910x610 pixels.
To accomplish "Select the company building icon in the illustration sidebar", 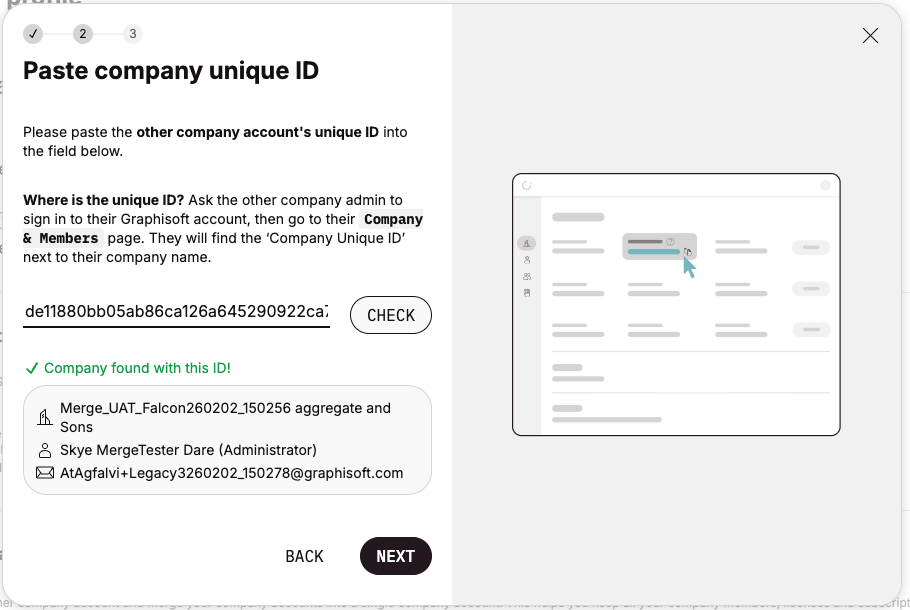I will (526, 242).
